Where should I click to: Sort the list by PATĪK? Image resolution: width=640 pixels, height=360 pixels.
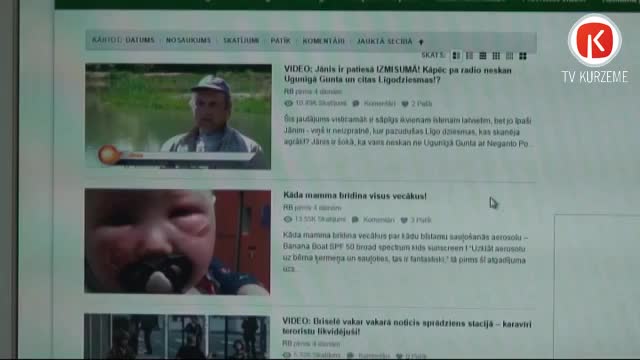pyautogui.click(x=280, y=41)
